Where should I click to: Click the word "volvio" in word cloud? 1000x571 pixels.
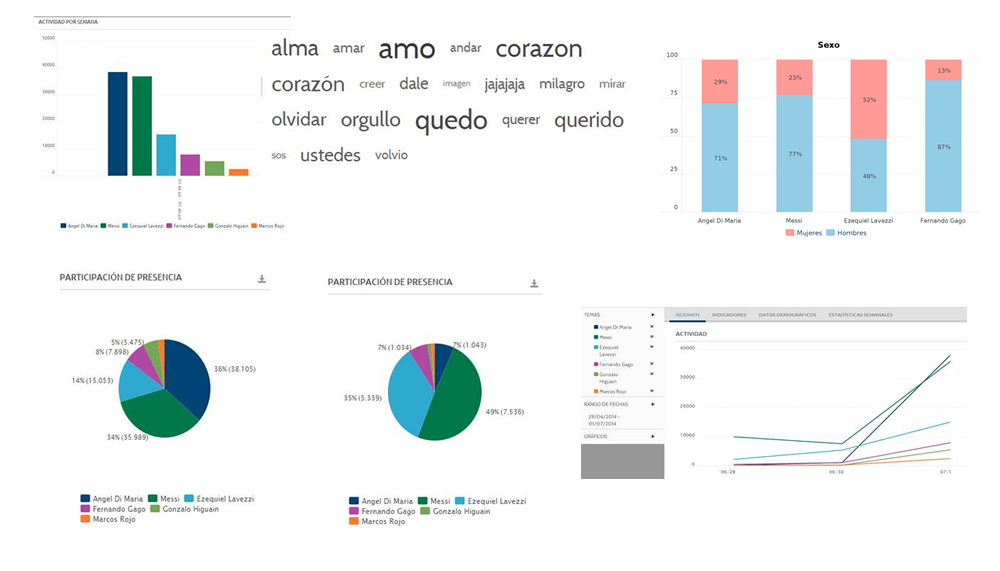391,155
